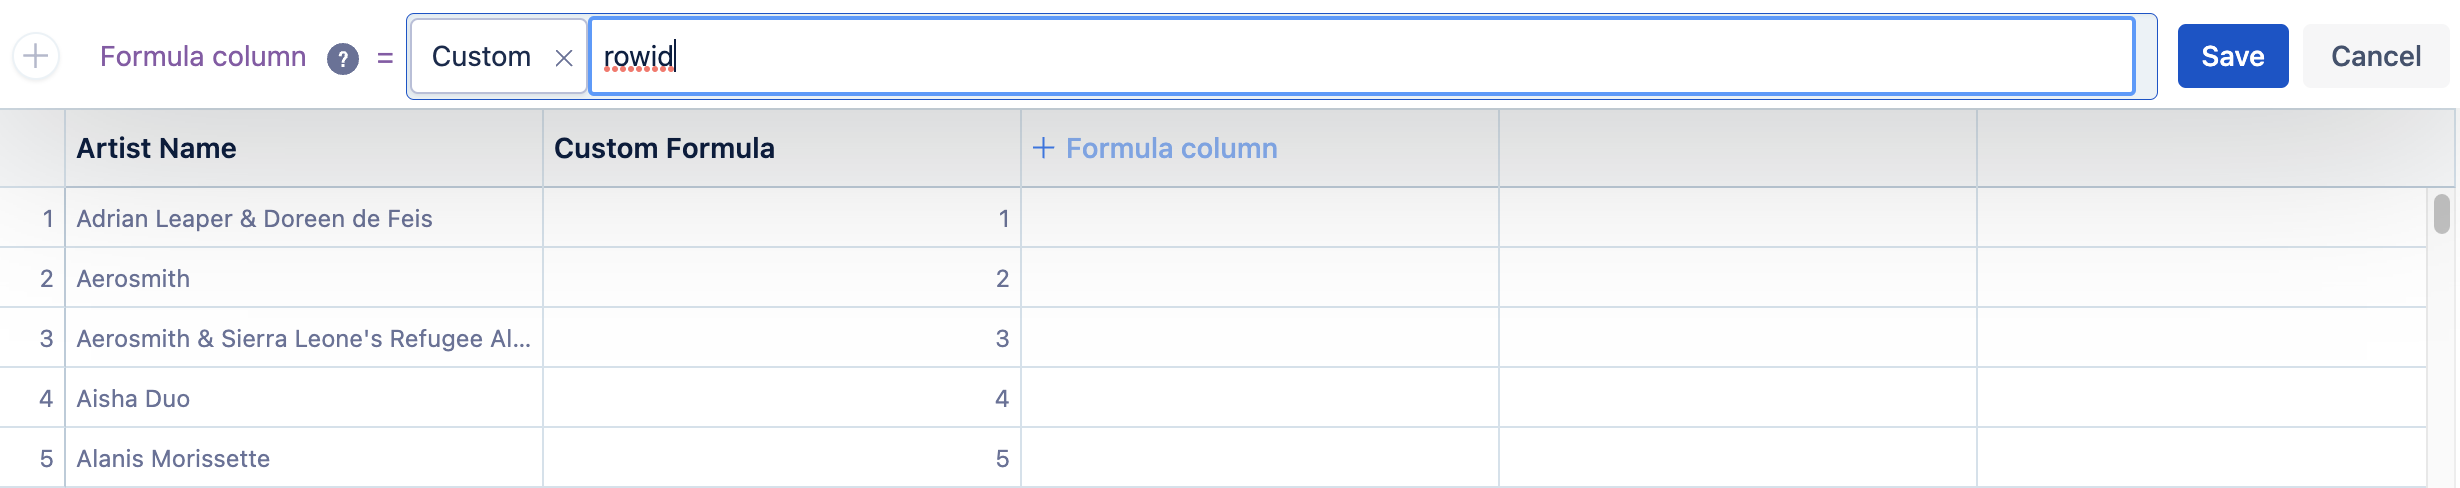Cancel formula editing
The height and width of the screenshot is (488, 2460).
[x=2375, y=56]
